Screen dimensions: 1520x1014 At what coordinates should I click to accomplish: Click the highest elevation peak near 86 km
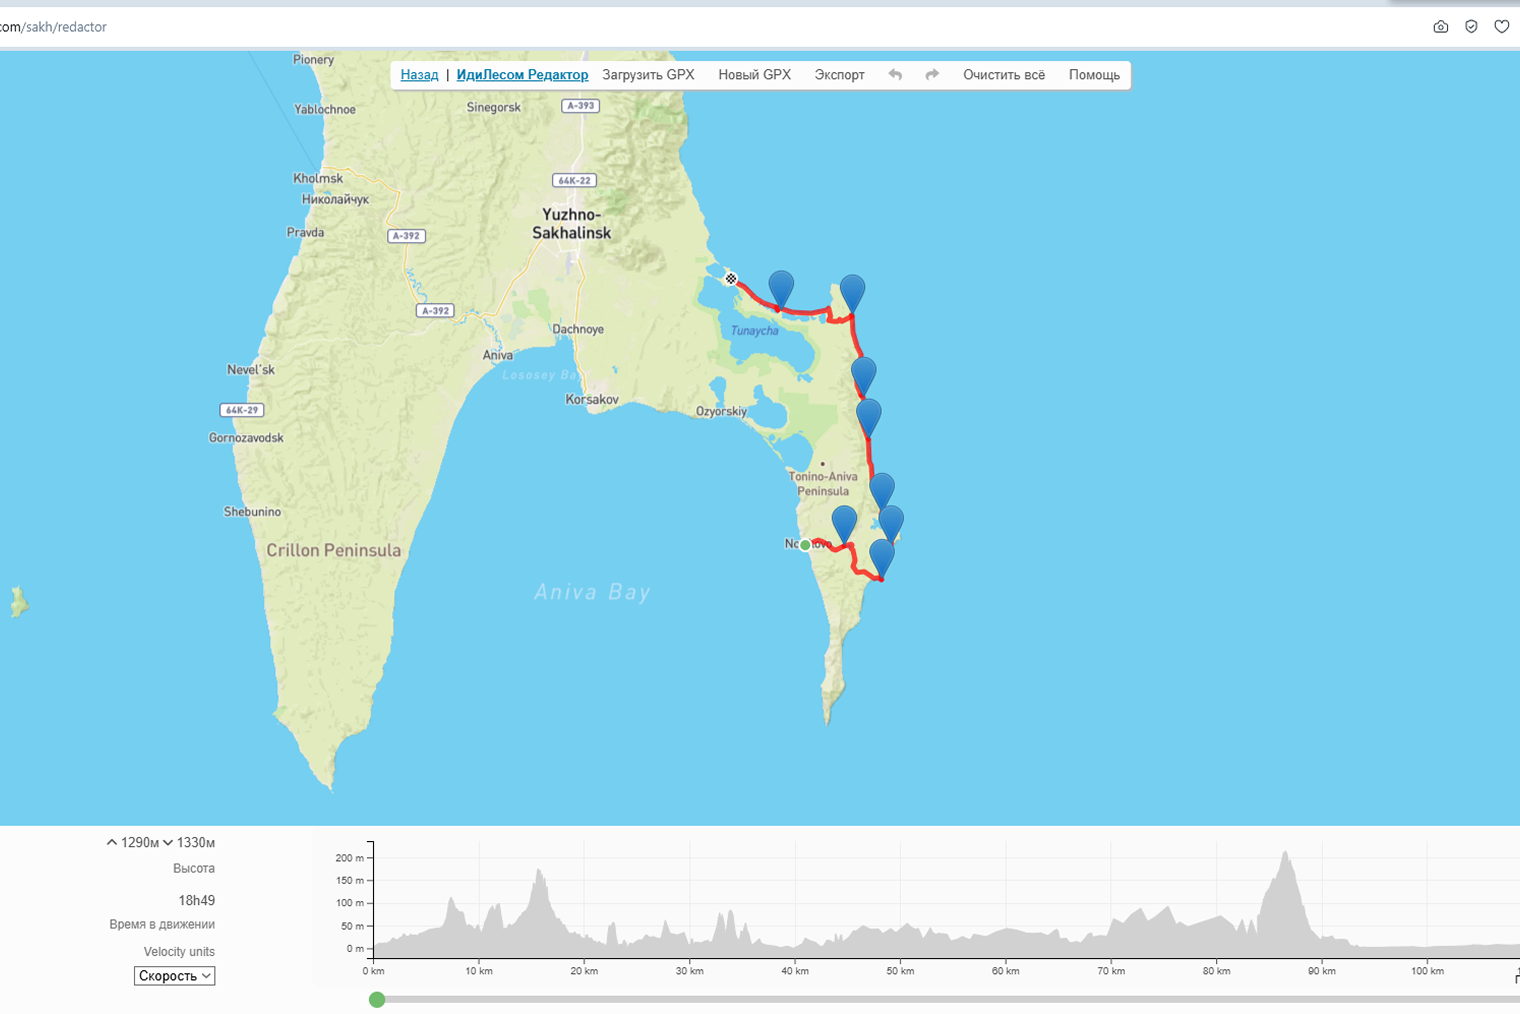(x=1285, y=855)
